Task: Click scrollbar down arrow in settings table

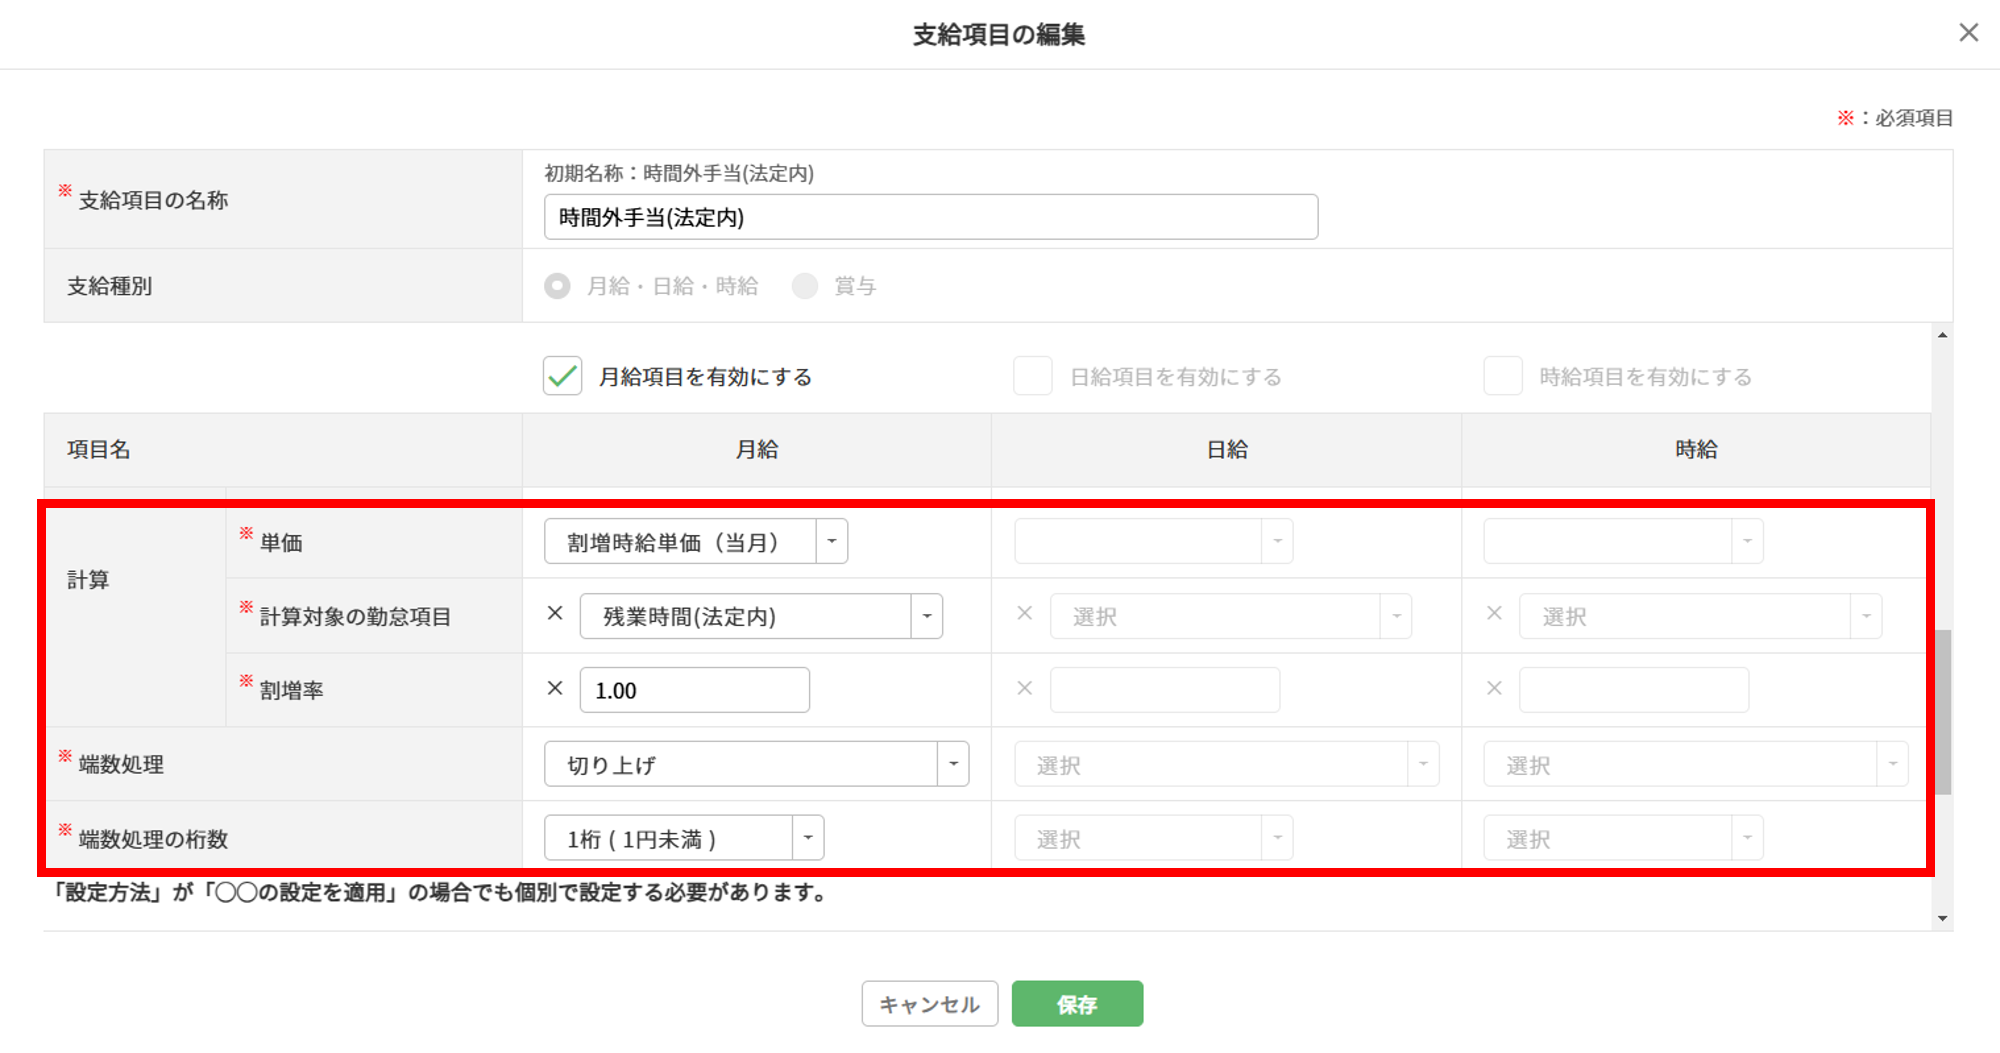Action: tap(1942, 918)
